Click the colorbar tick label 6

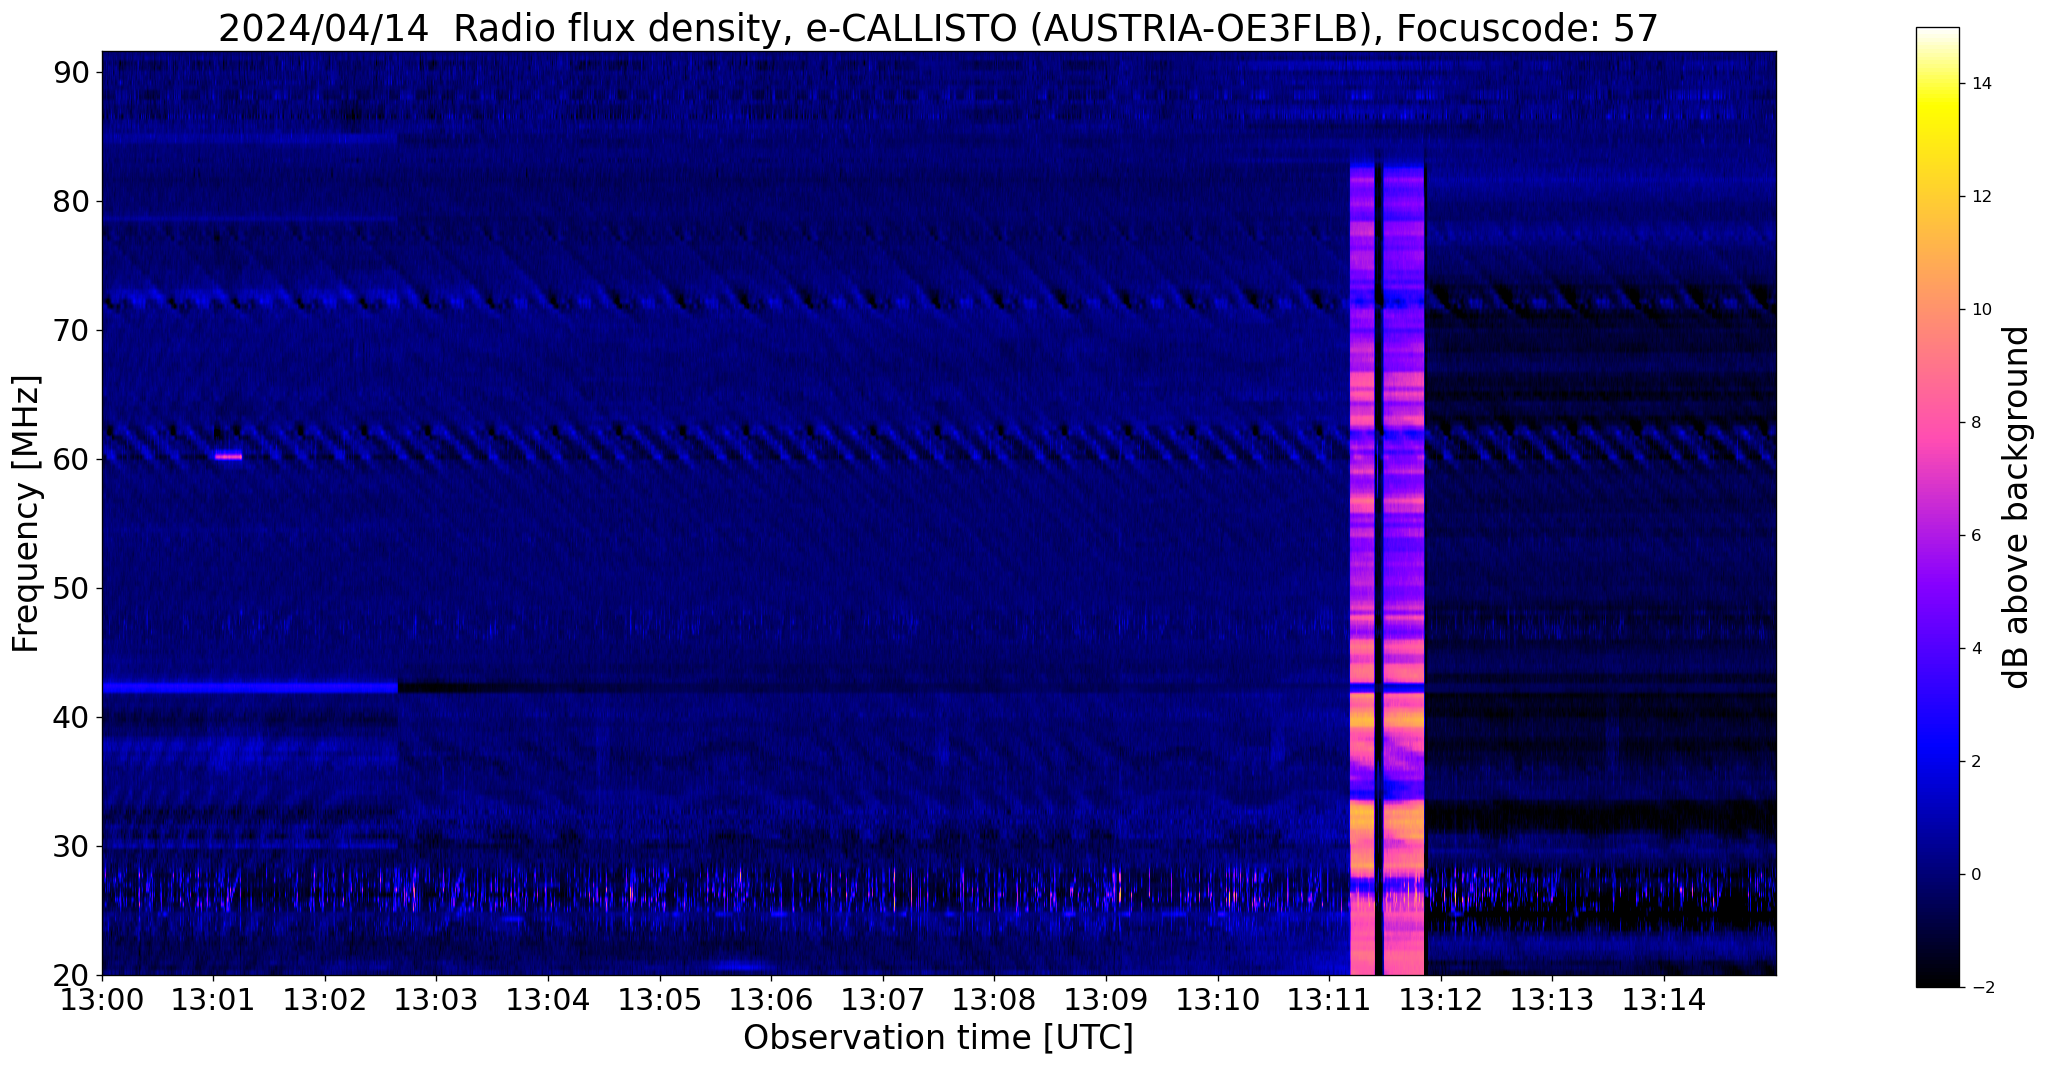[x=1975, y=536]
